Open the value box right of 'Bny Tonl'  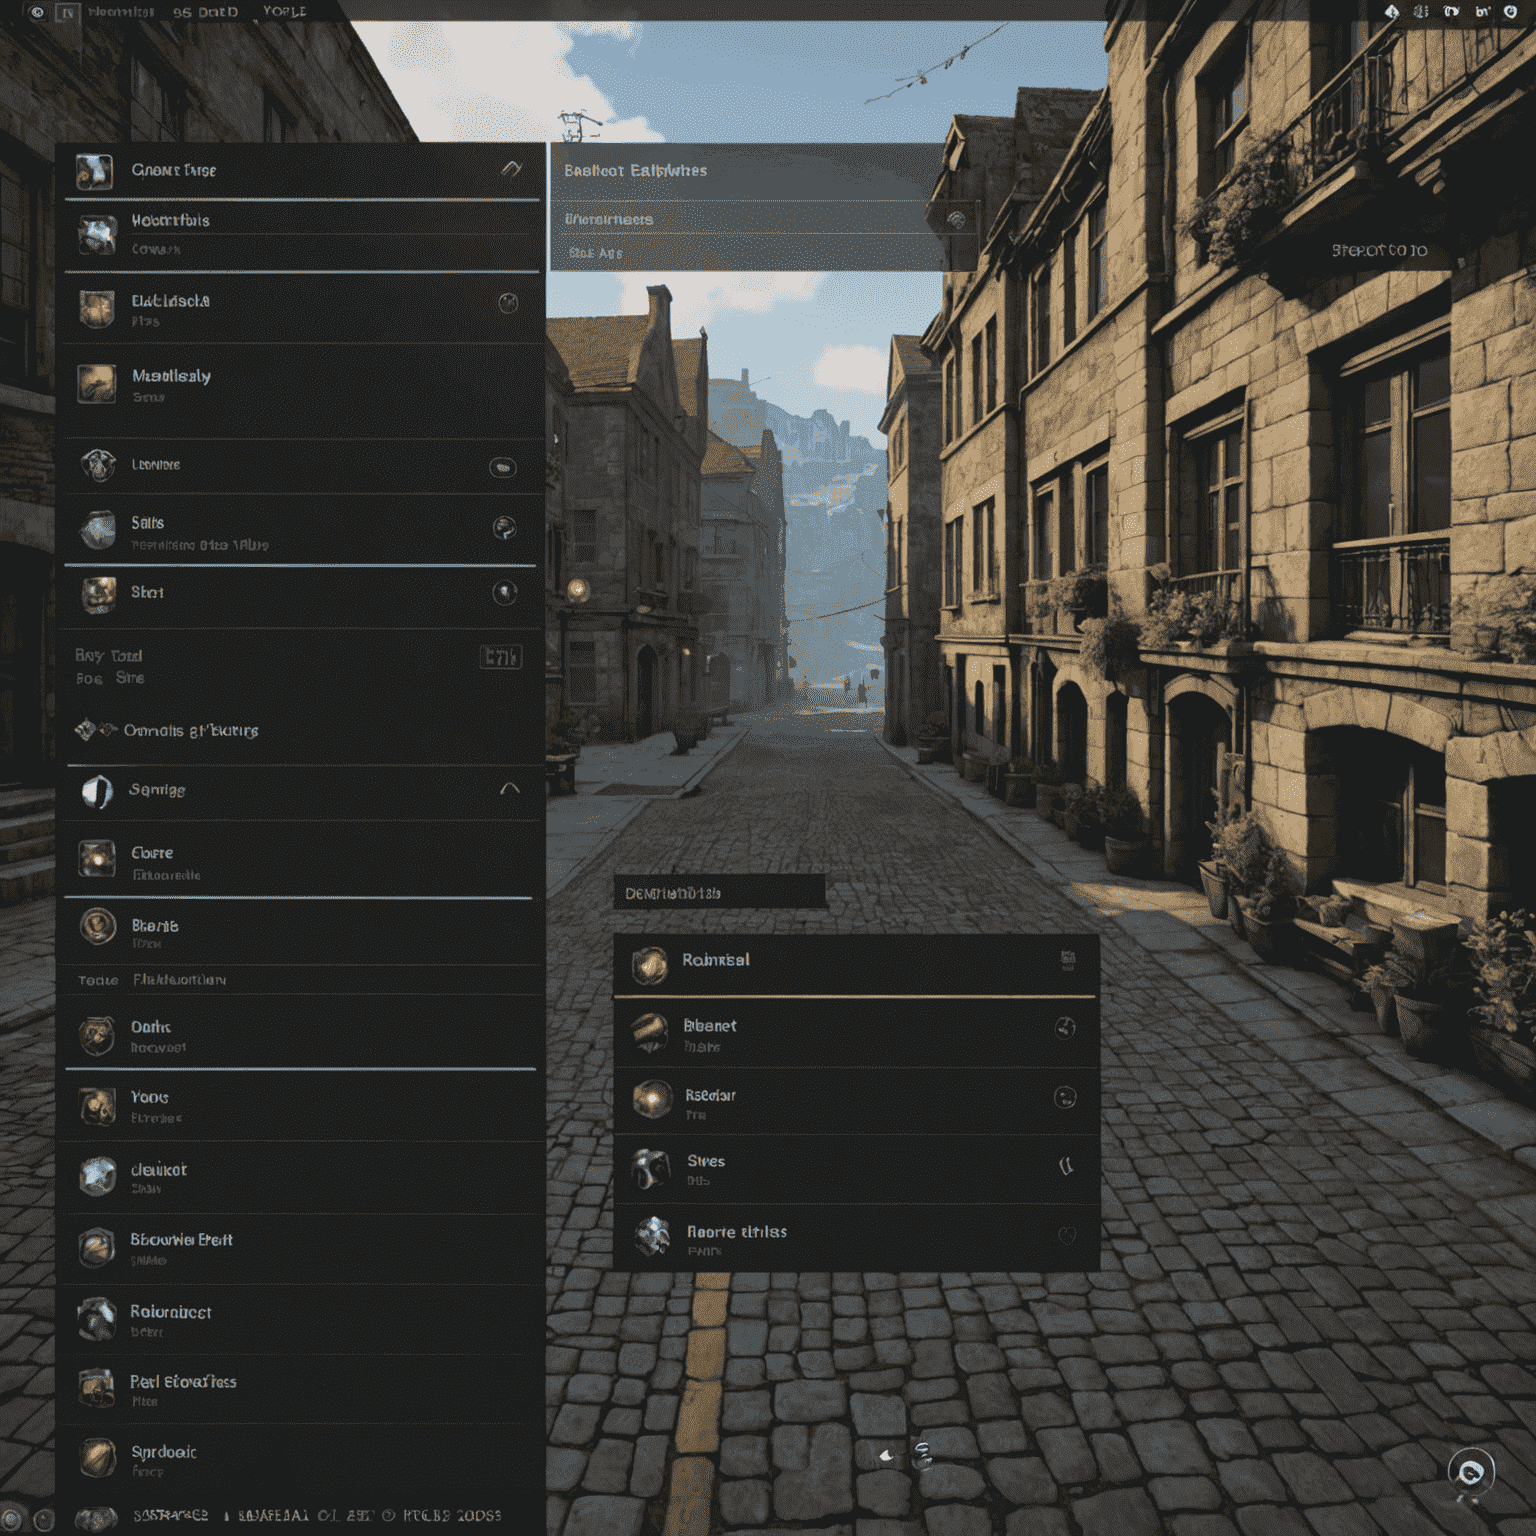click(501, 657)
